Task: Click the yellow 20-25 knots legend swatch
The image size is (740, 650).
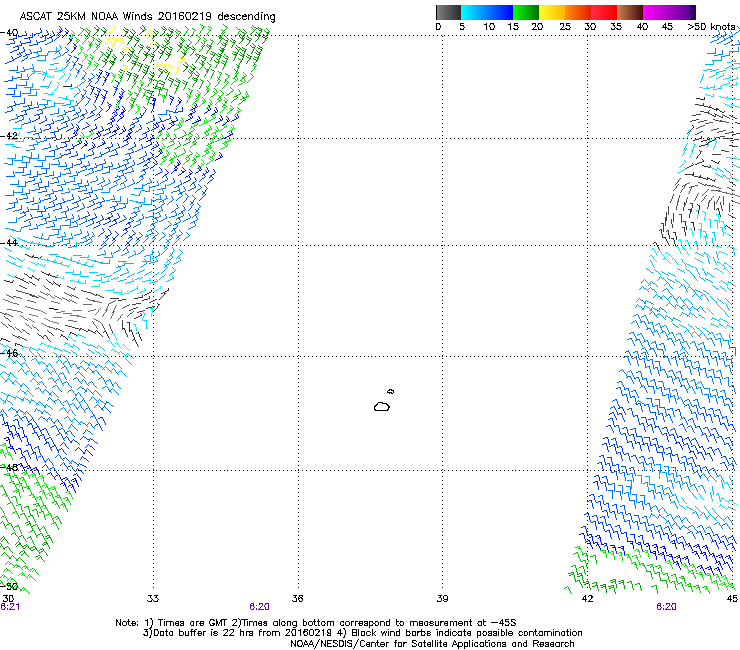Action: pos(552,12)
